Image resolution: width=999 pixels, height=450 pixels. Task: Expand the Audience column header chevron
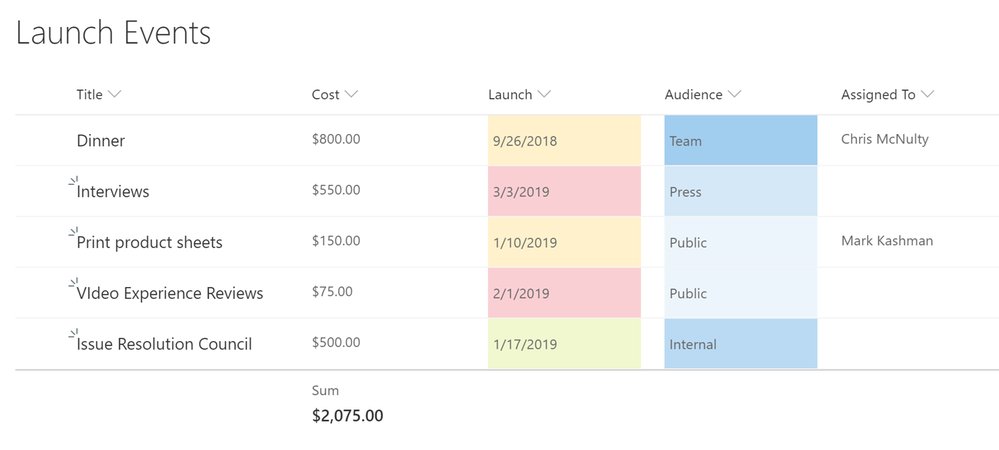coord(735,94)
